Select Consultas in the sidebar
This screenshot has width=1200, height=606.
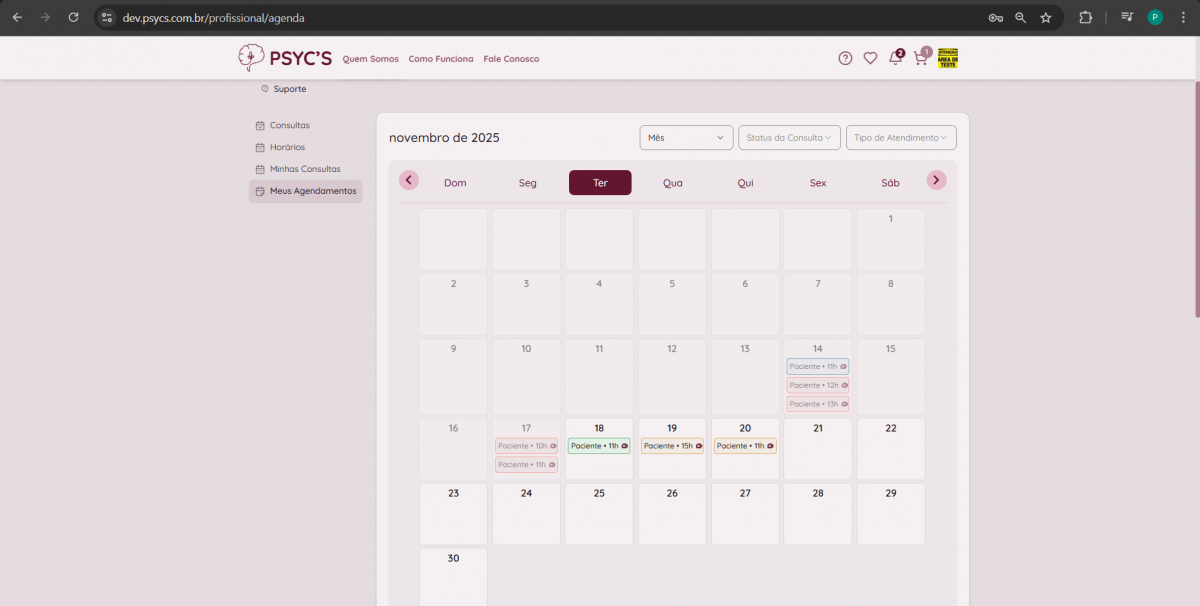(x=289, y=125)
